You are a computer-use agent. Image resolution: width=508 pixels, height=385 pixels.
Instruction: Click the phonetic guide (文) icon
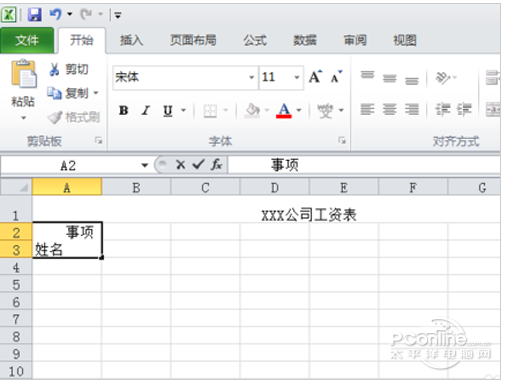pos(325,110)
